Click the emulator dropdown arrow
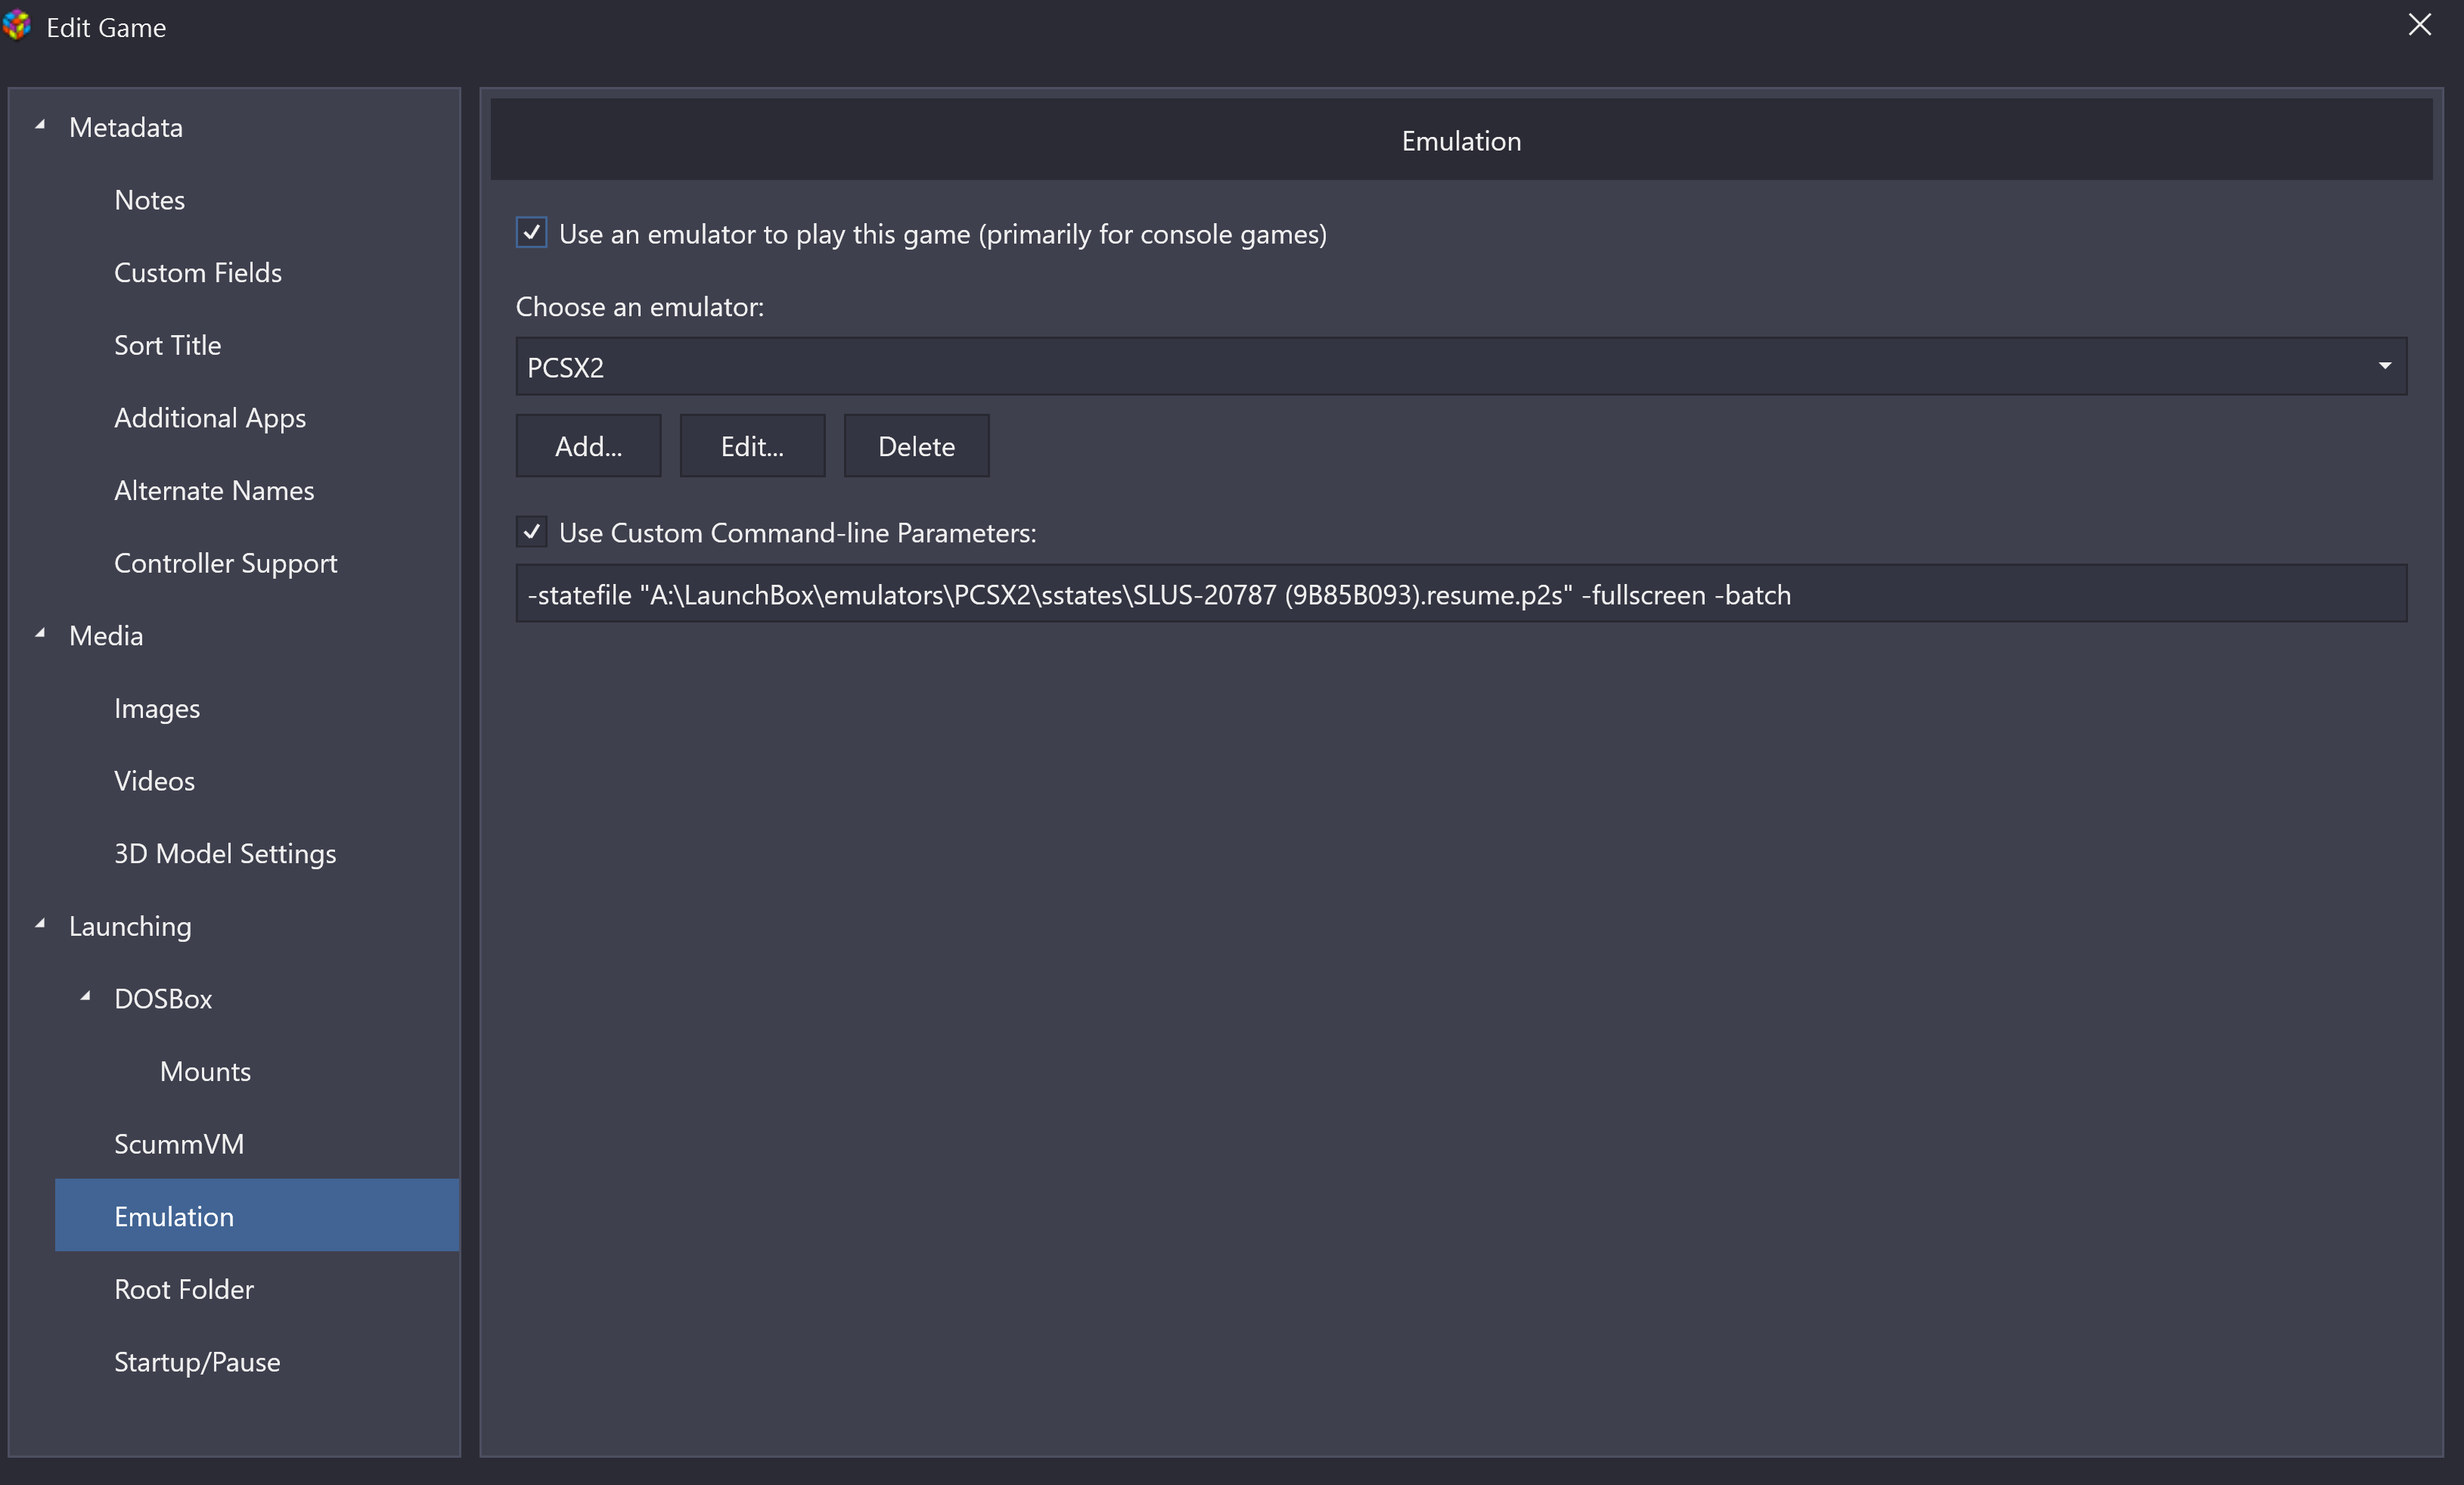2464x1485 pixels. [x=2385, y=366]
